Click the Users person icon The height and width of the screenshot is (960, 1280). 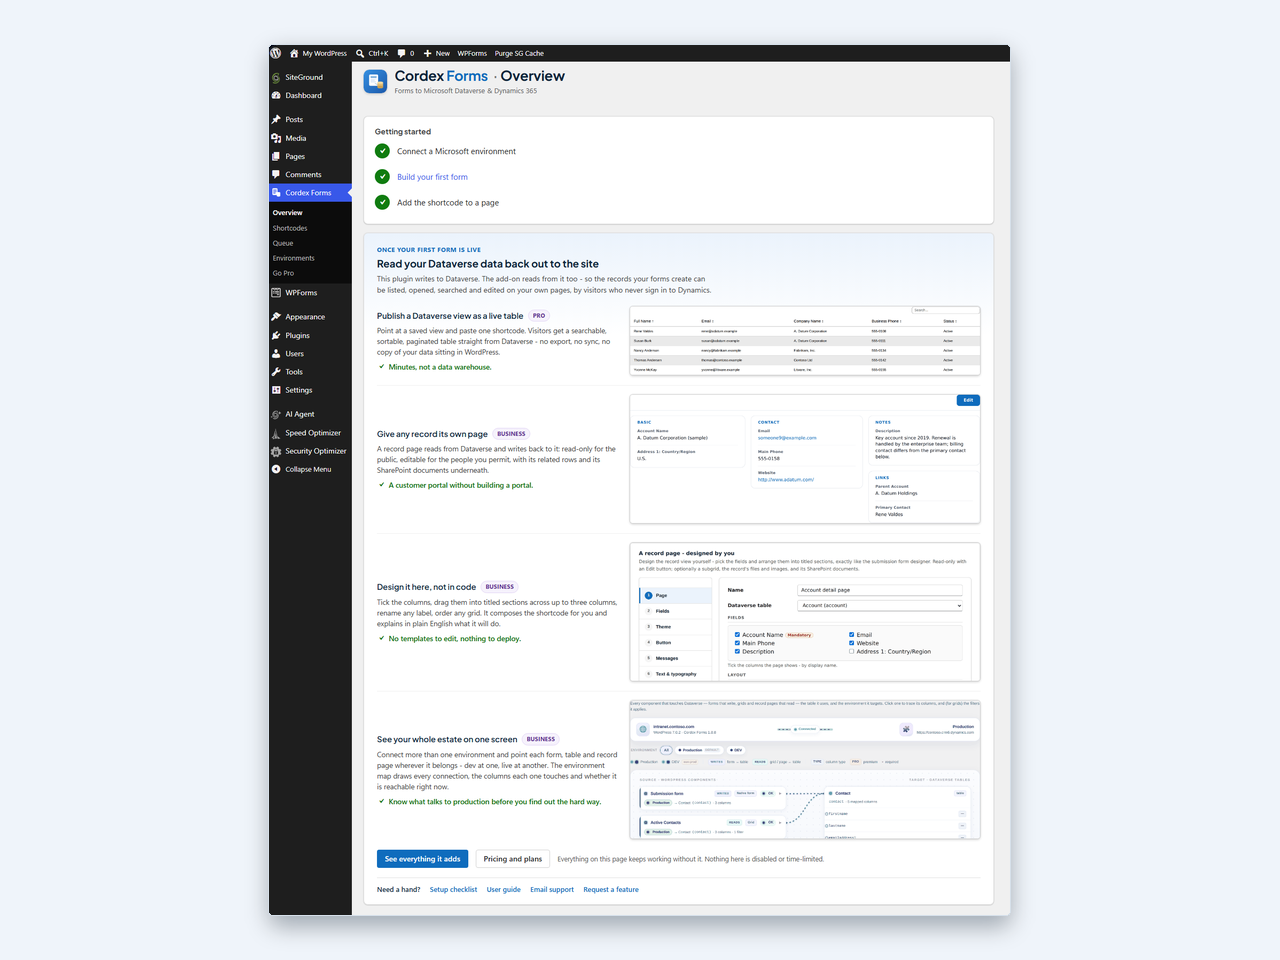[276, 353]
